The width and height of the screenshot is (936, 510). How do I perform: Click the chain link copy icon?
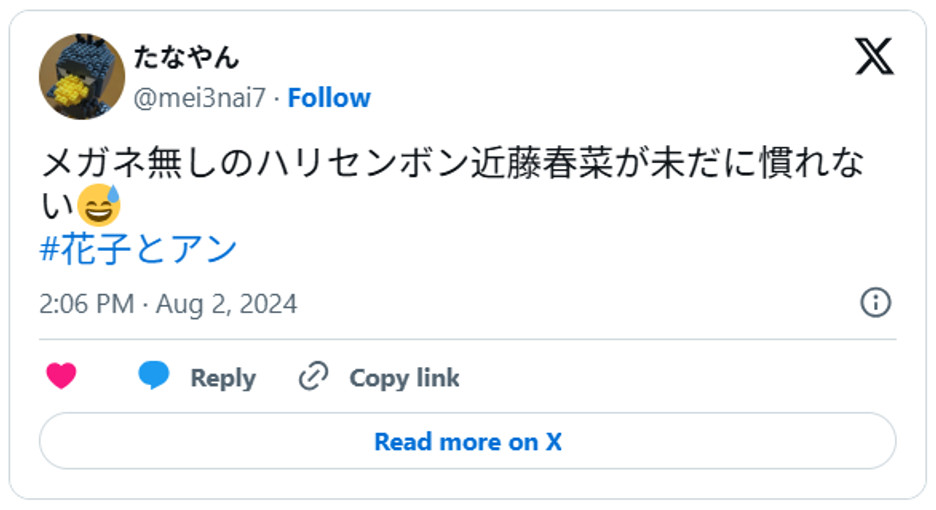[314, 377]
